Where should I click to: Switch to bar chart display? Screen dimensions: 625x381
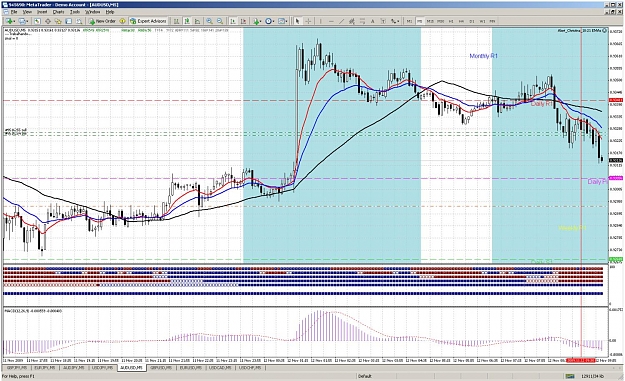[x=176, y=21]
